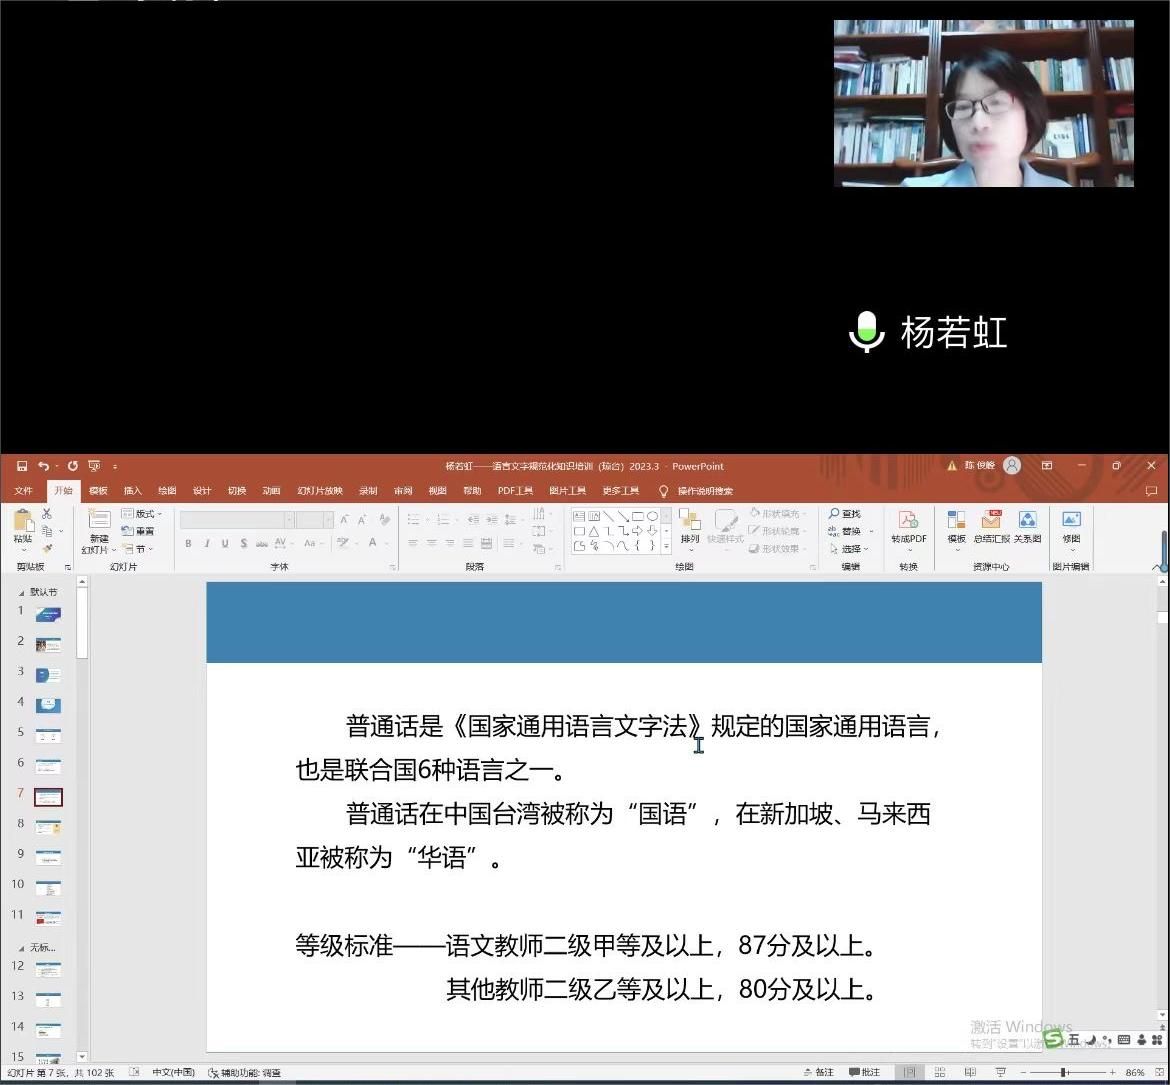Screen dimensions: 1170x1085
Task: Click the 替换 replace button
Action: [x=850, y=531]
